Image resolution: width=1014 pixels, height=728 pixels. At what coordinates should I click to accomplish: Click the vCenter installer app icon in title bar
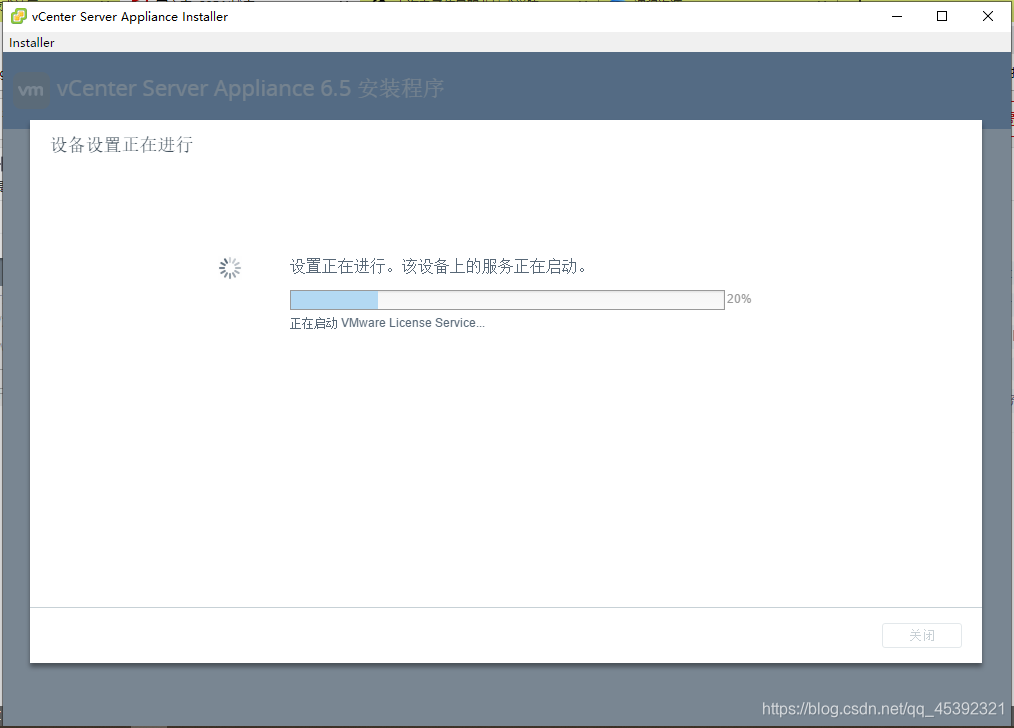[x=19, y=16]
